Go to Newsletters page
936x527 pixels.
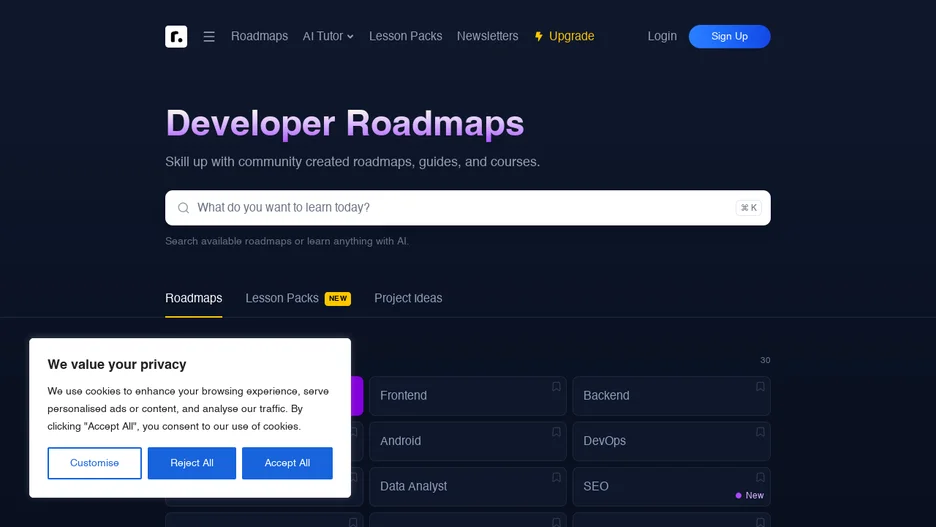(487, 36)
